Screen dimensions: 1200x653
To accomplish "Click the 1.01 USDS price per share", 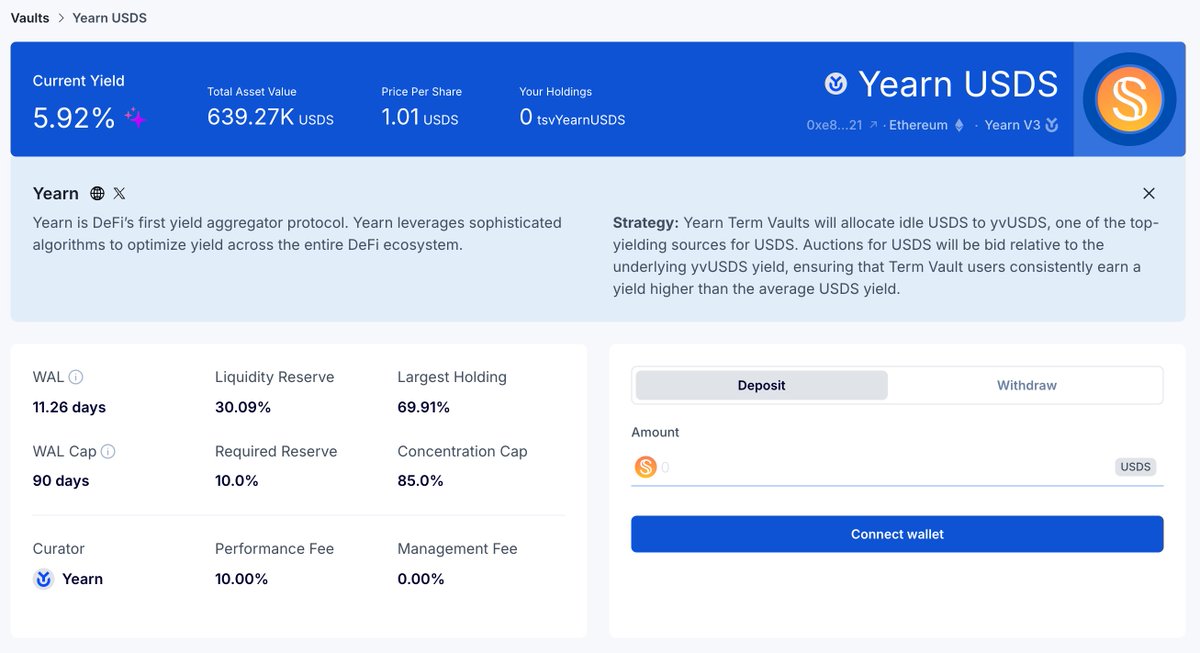I will click(420, 118).
